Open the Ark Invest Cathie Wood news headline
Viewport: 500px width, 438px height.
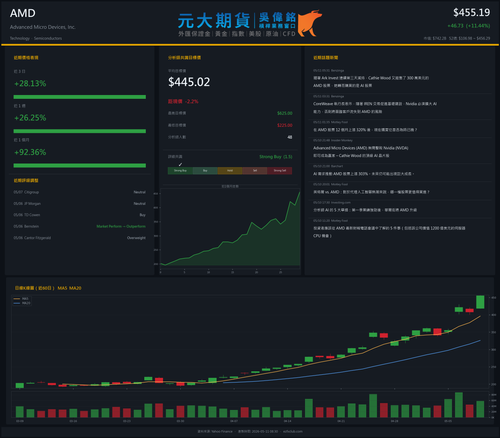(x=371, y=82)
